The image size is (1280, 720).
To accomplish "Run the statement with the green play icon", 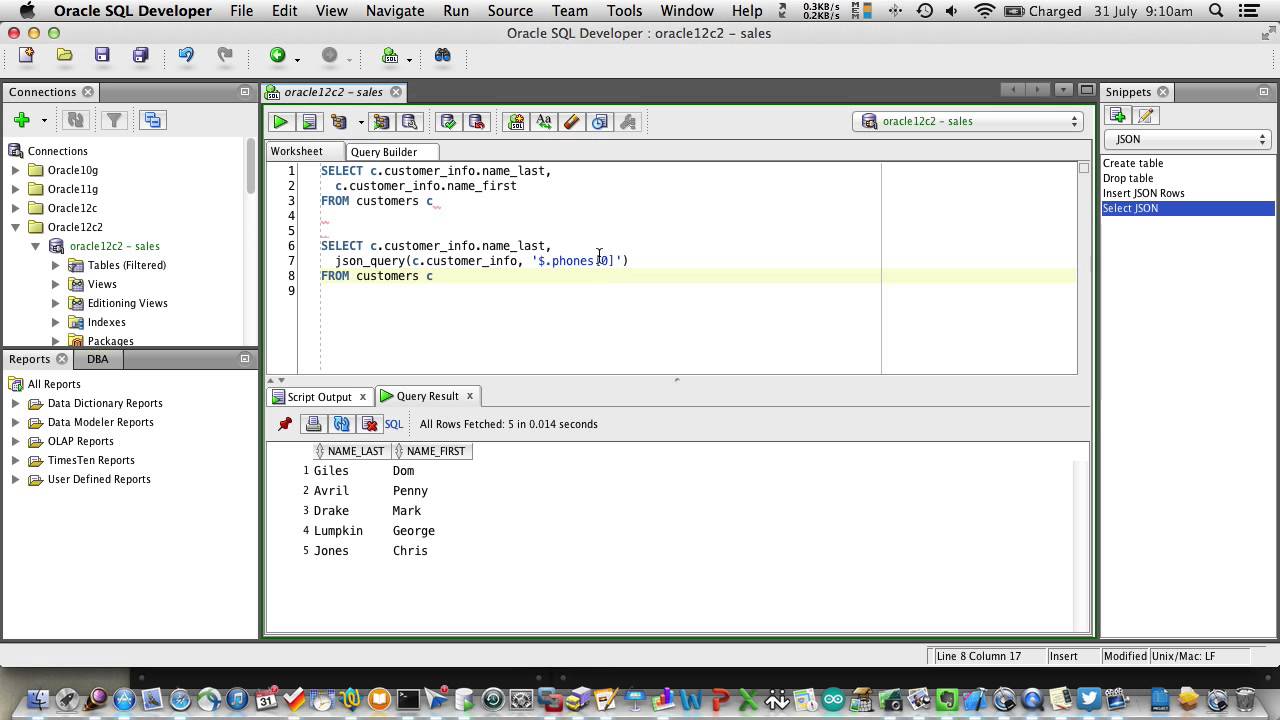I will coord(281,122).
